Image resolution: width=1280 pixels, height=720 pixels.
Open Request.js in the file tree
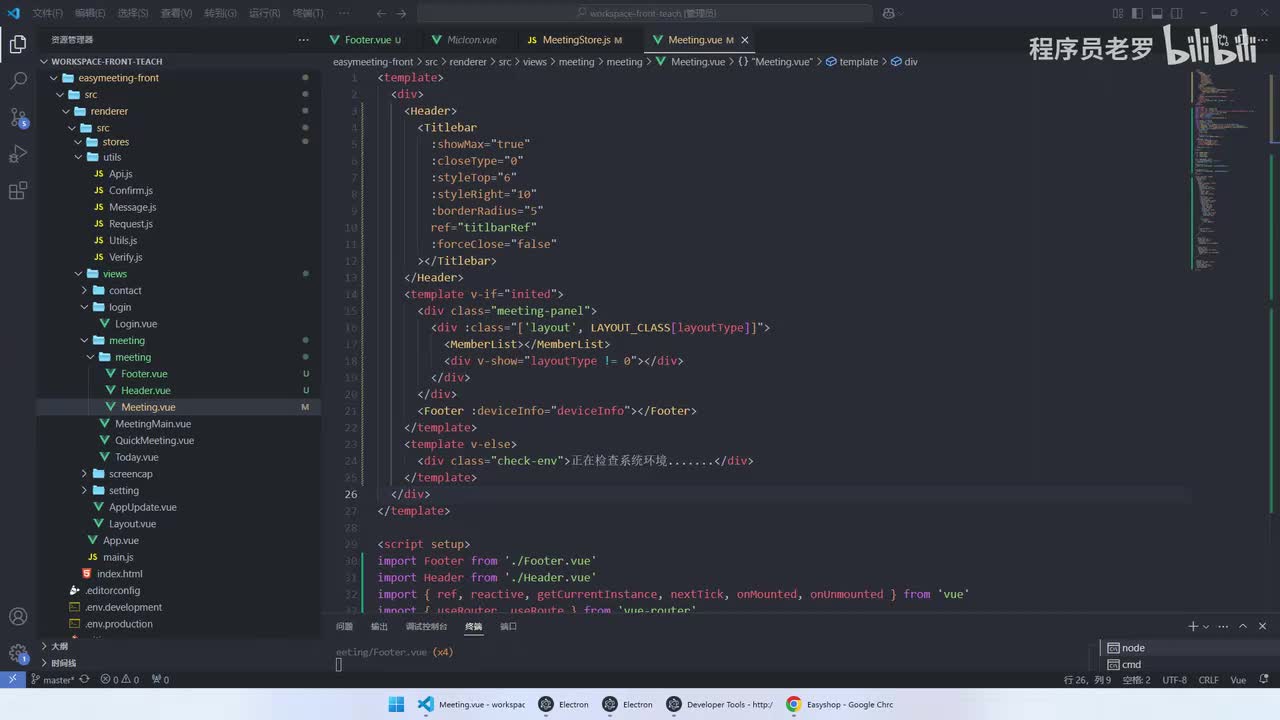(131, 224)
